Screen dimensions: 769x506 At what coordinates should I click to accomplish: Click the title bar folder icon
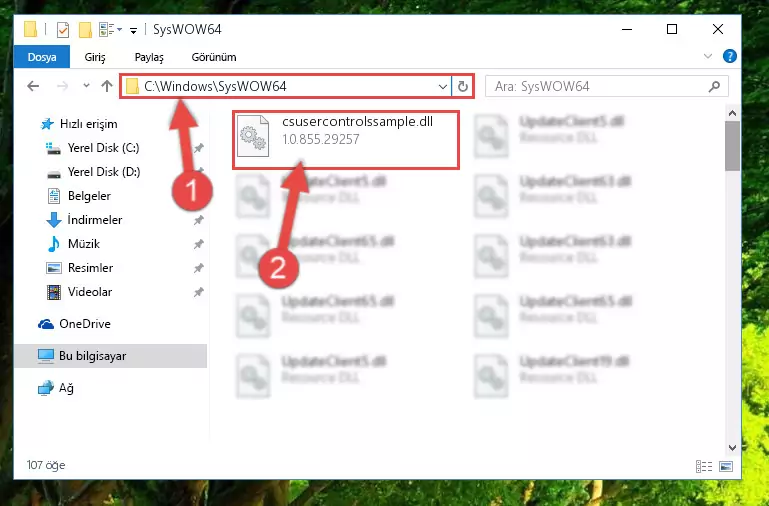[30, 29]
